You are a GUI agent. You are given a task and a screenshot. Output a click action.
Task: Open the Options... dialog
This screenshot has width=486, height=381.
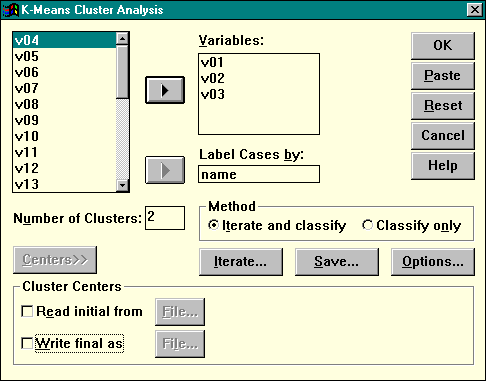pos(433,262)
